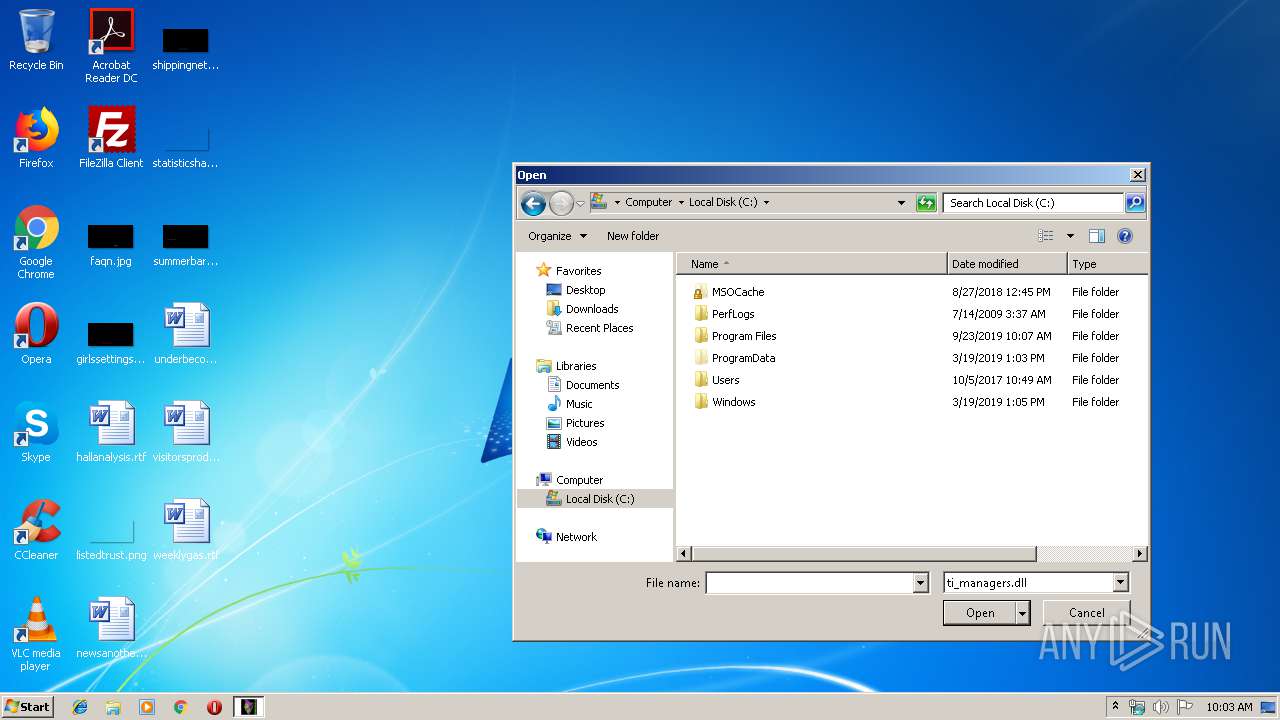Click the 10:03 AM clock

coord(1229,707)
